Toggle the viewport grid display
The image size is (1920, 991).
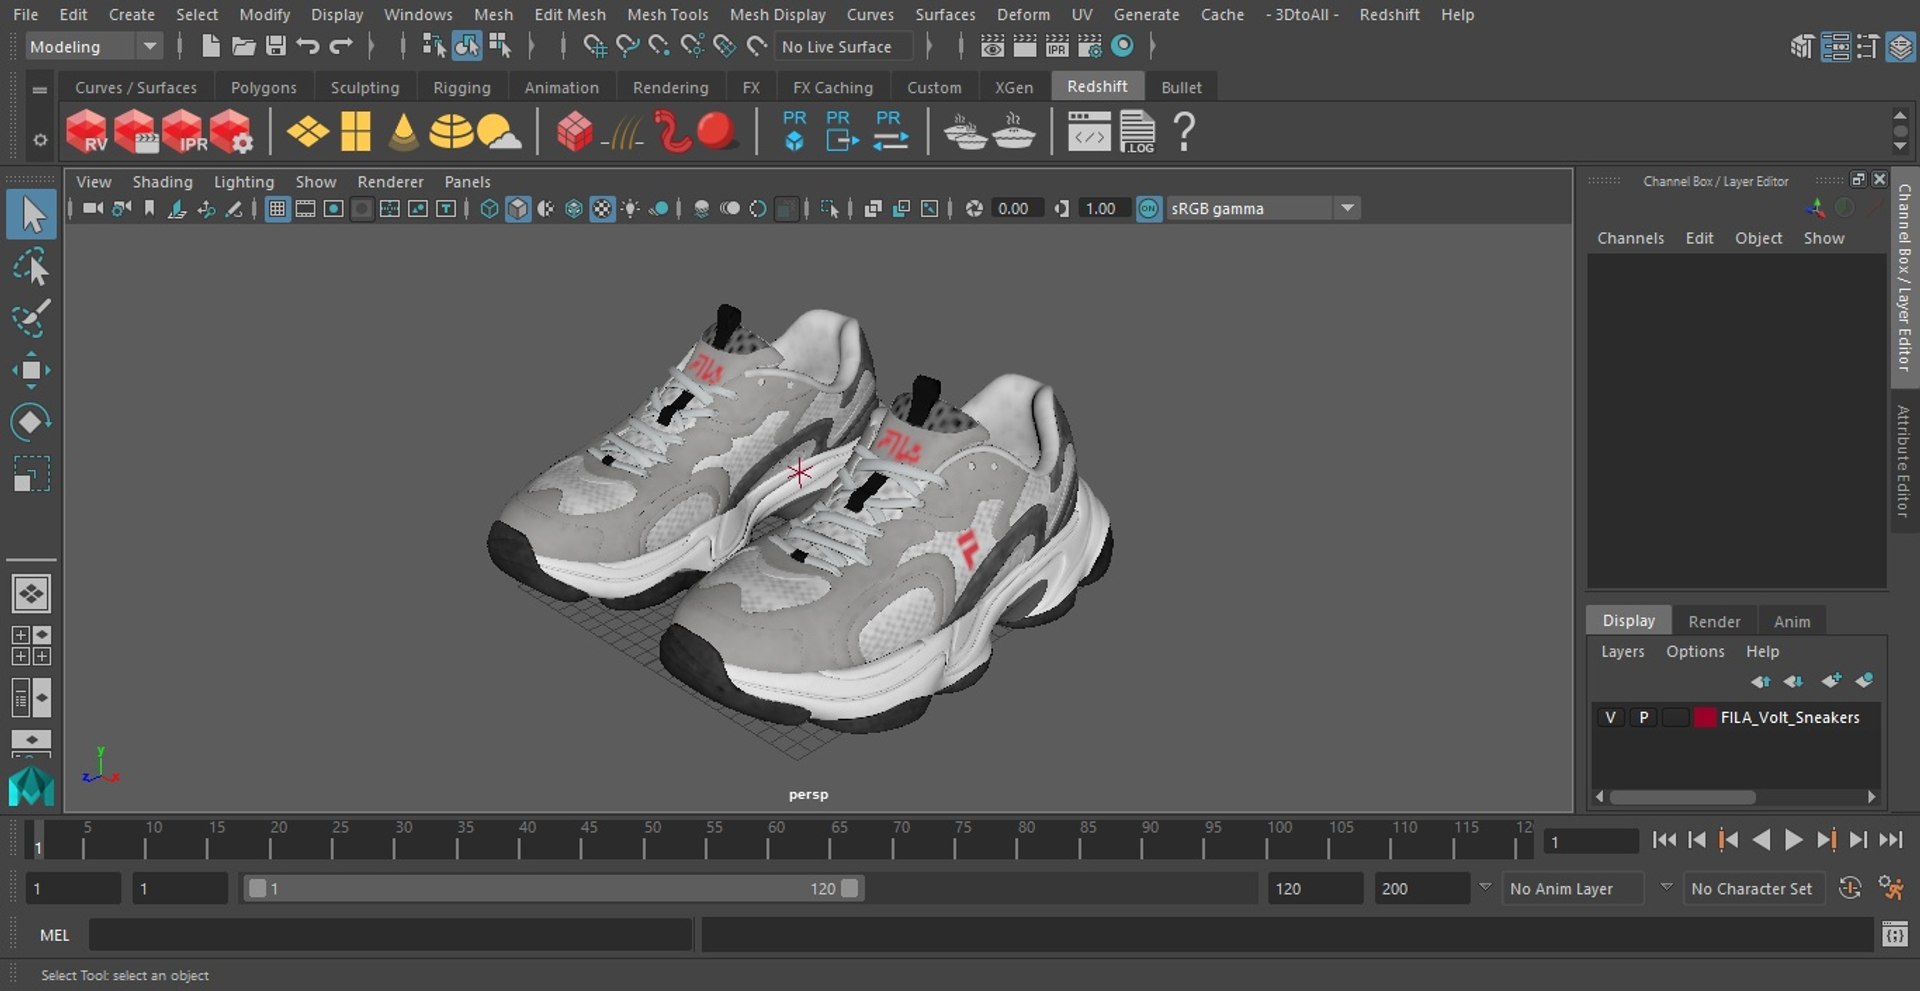pyautogui.click(x=277, y=209)
